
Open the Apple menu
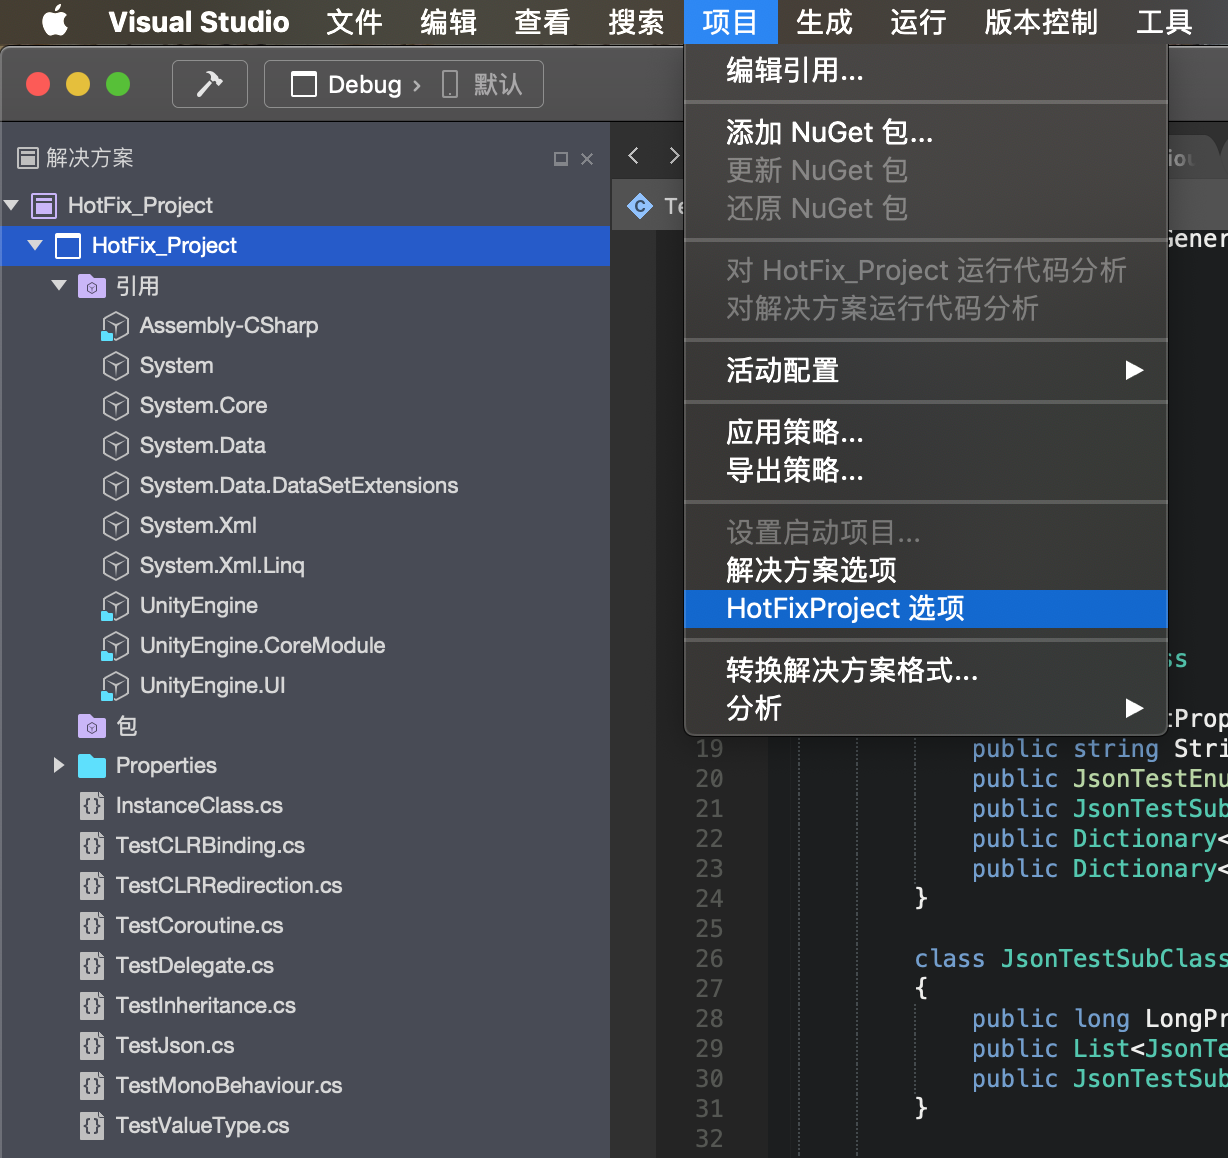pyautogui.click(x=55, y=21)
